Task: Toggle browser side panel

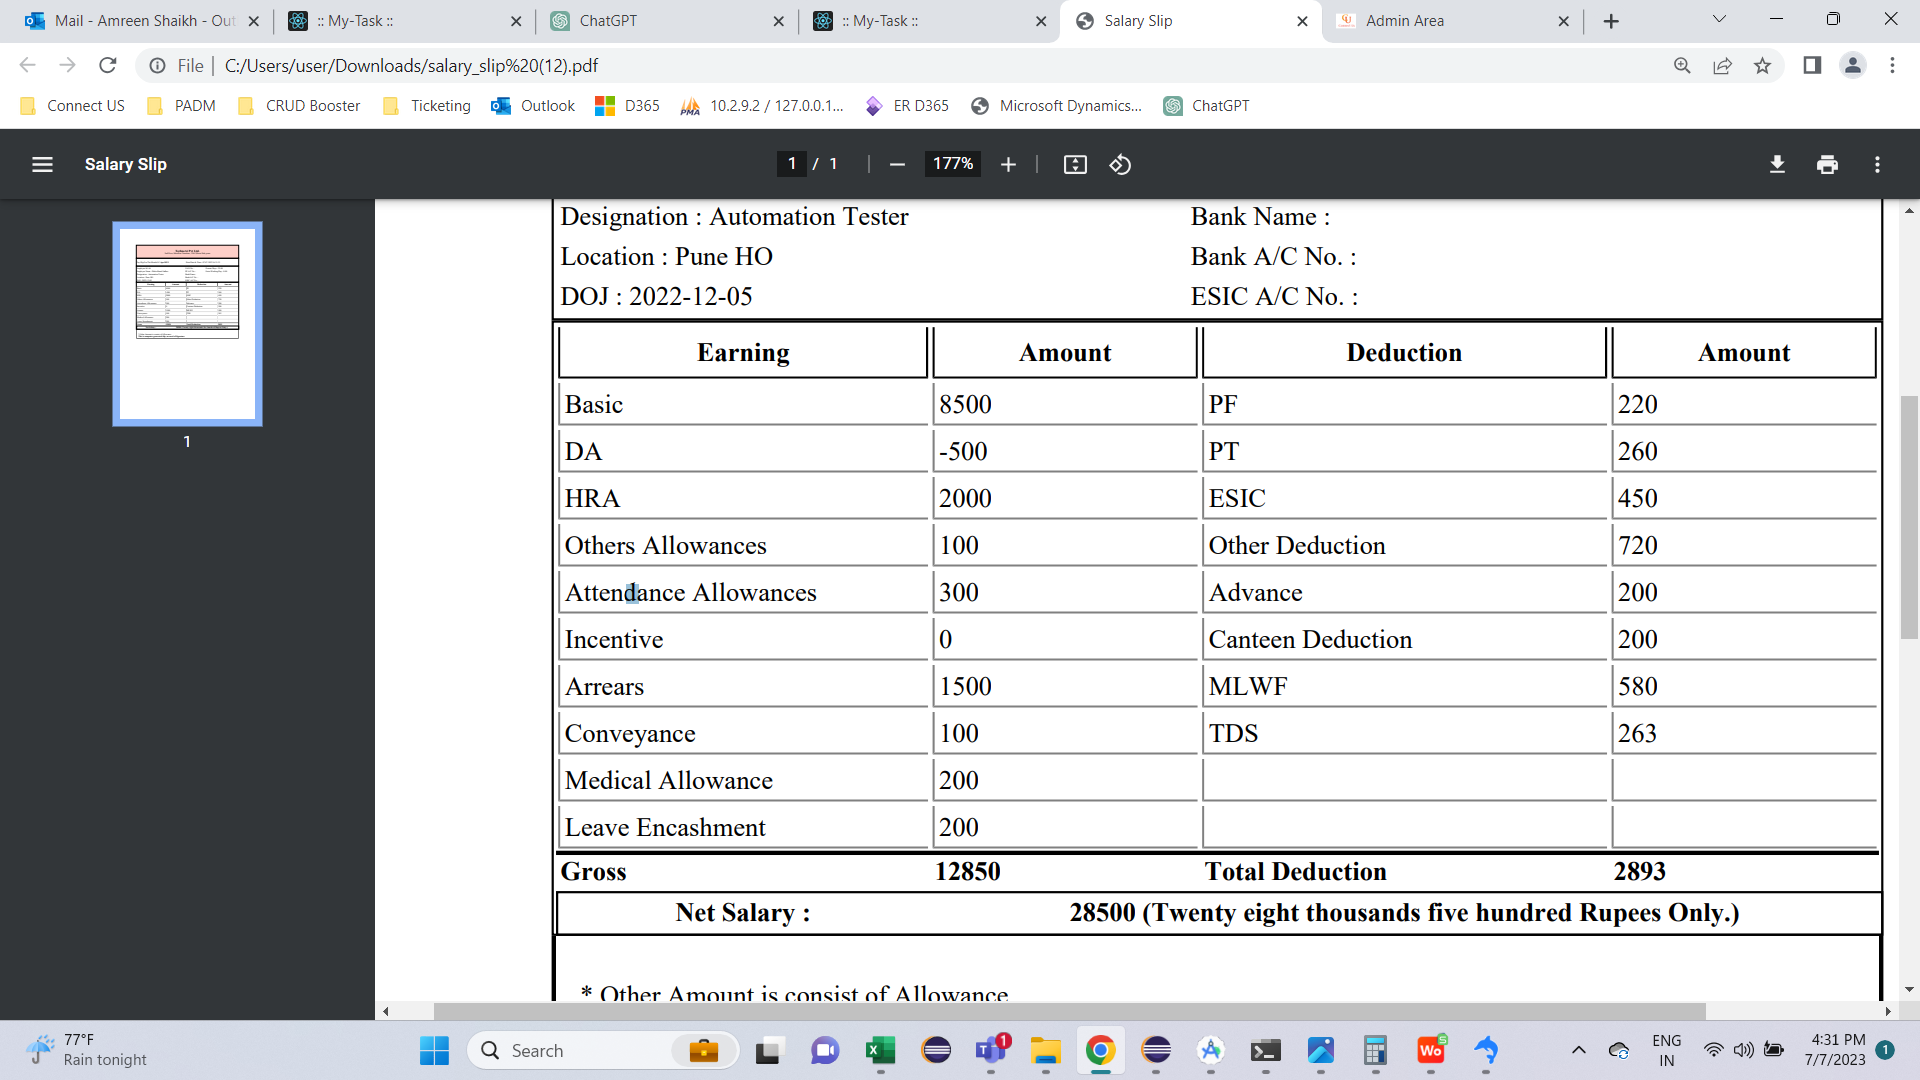Action: pos(1812,65)
